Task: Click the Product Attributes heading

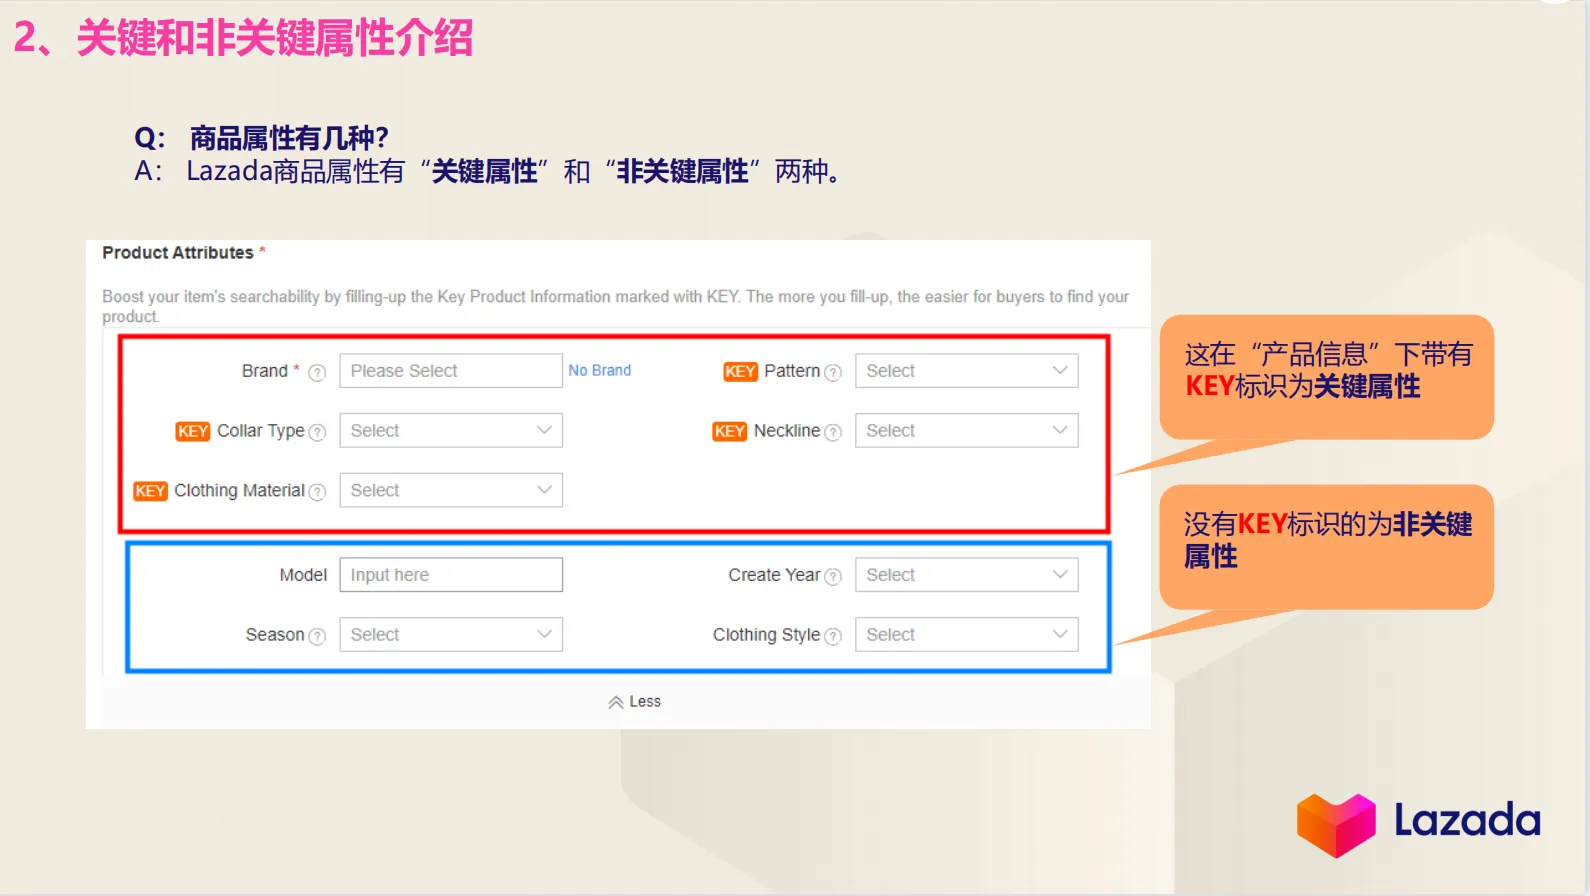Action: coord(178,253)
